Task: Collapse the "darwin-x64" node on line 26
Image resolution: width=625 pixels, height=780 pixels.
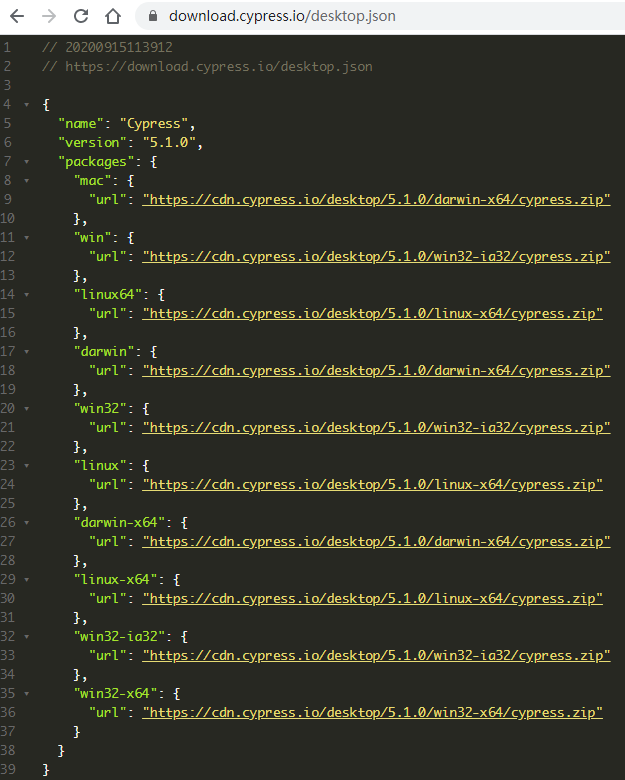Action: point(26,523)
